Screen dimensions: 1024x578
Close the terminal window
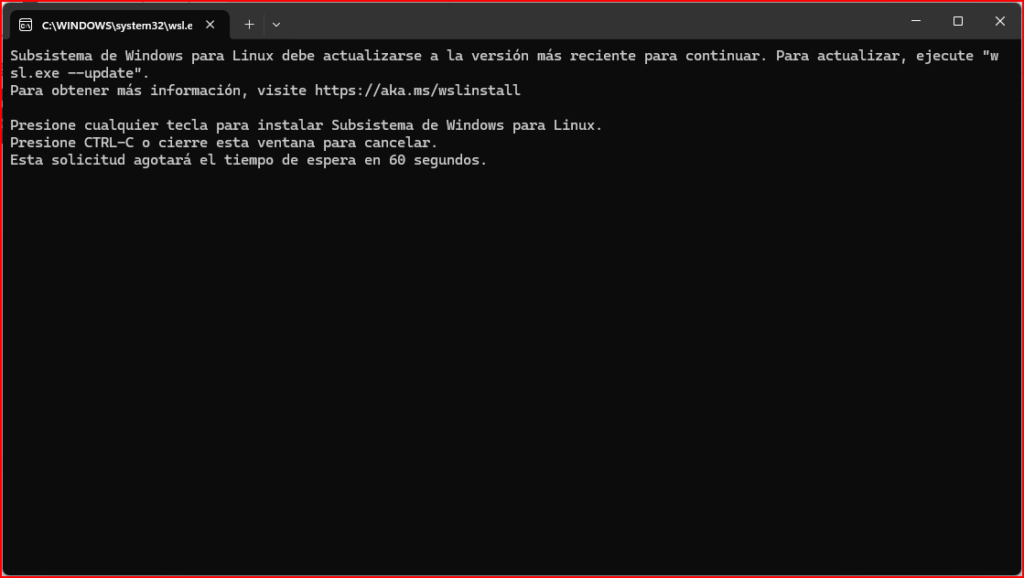pos(1000,21)
